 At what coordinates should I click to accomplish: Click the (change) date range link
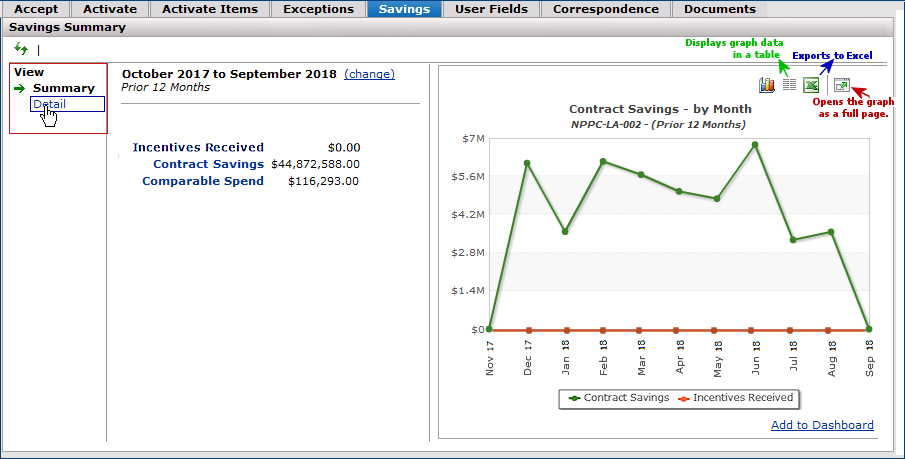click(x=369, y=74)
